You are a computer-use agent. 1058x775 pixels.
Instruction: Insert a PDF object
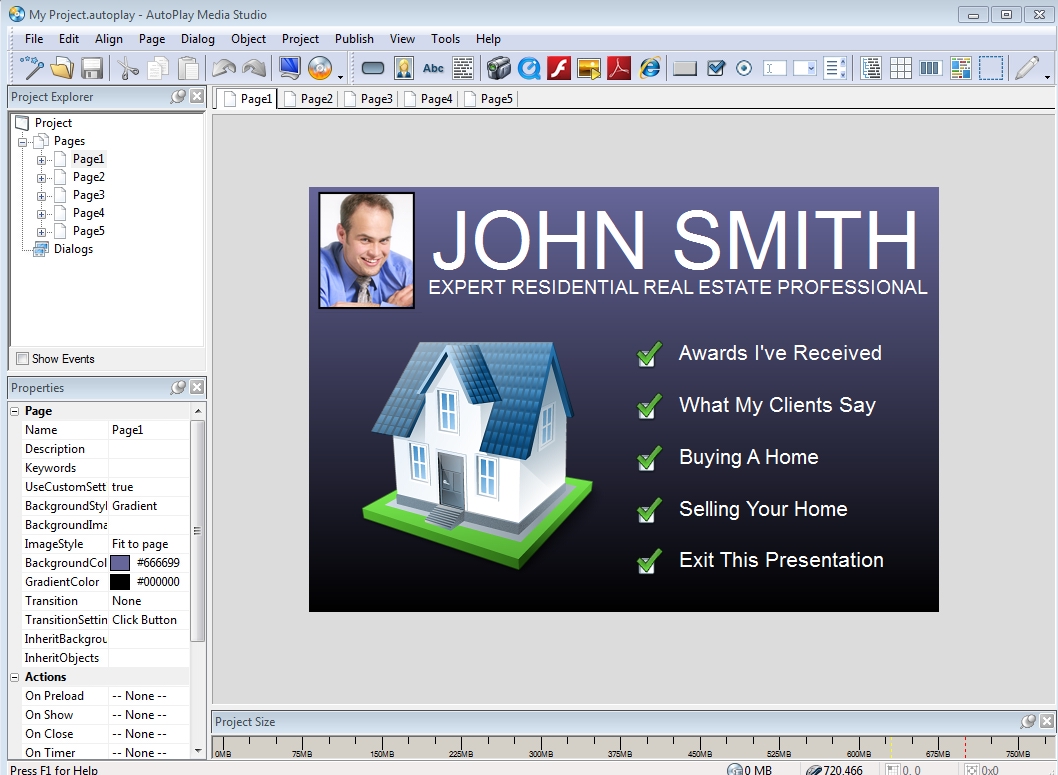(x=619, y=68)
